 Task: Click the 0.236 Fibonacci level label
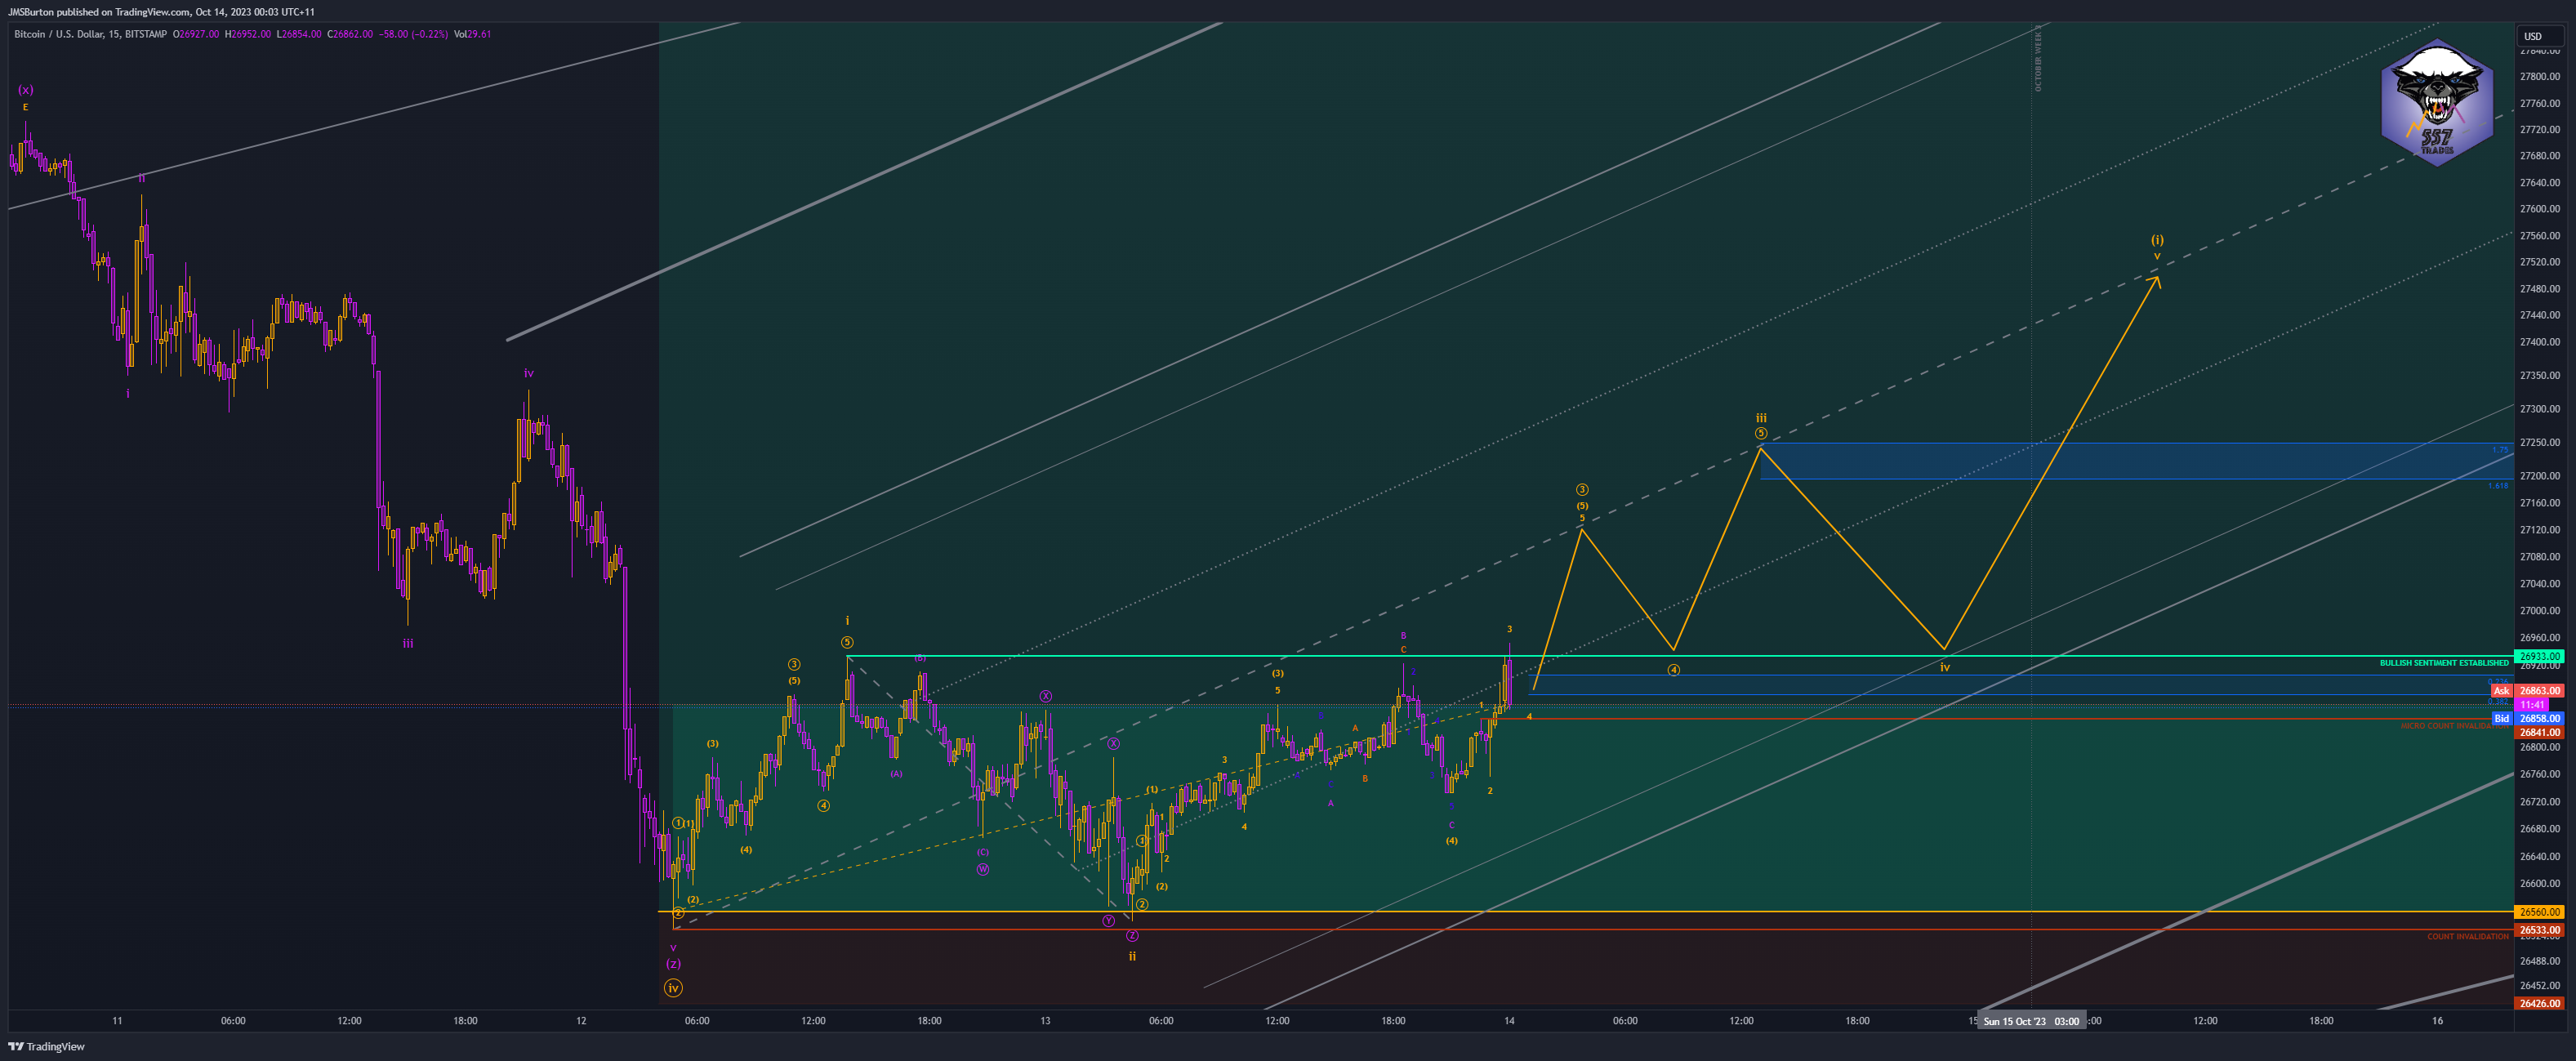(2497, 681)
